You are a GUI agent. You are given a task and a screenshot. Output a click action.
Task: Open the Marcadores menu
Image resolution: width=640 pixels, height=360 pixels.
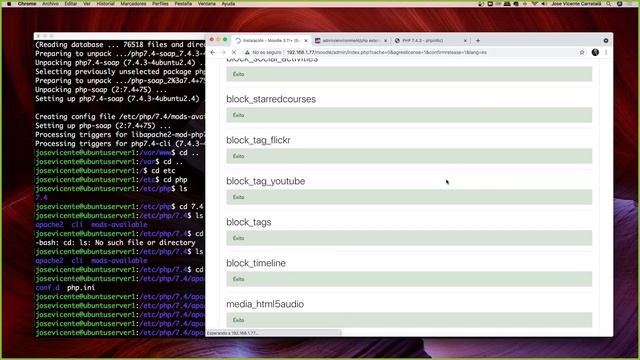click(133, 4)
